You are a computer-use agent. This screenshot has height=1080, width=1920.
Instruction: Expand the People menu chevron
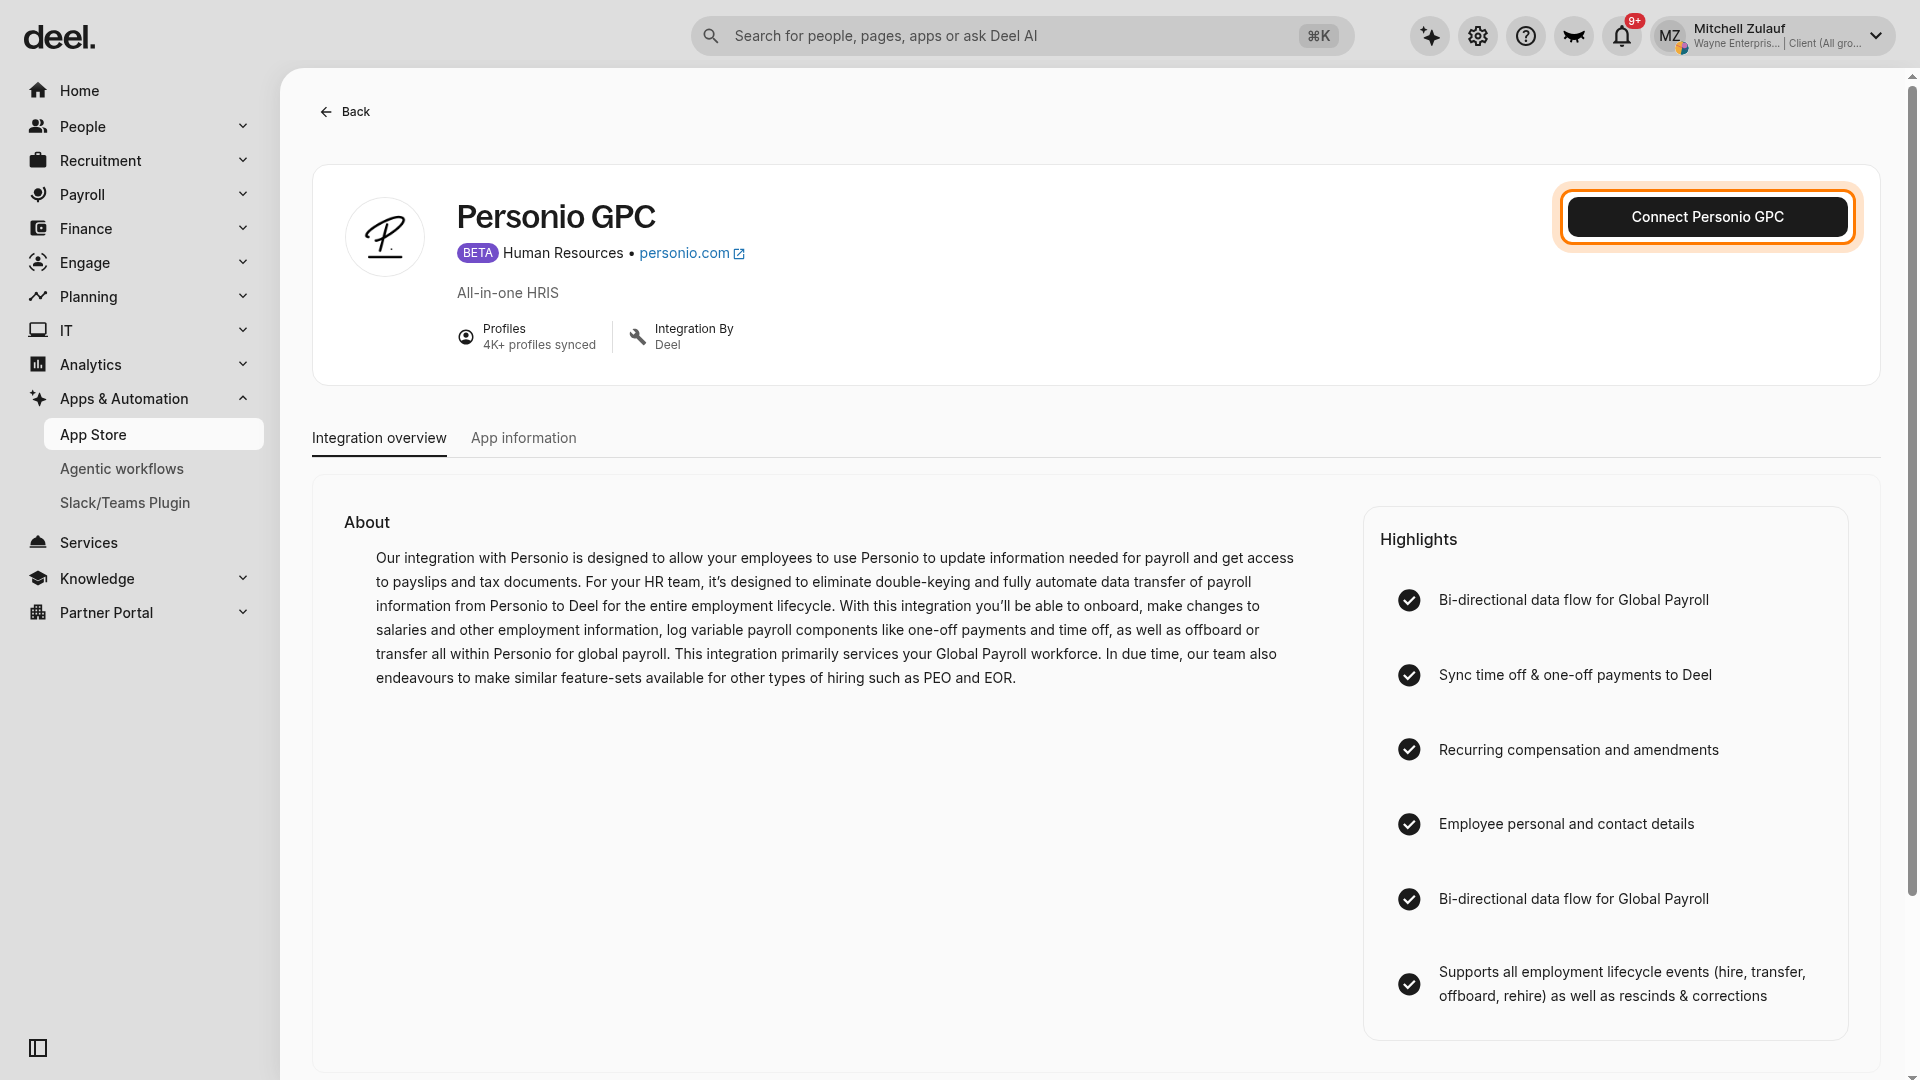243,126
